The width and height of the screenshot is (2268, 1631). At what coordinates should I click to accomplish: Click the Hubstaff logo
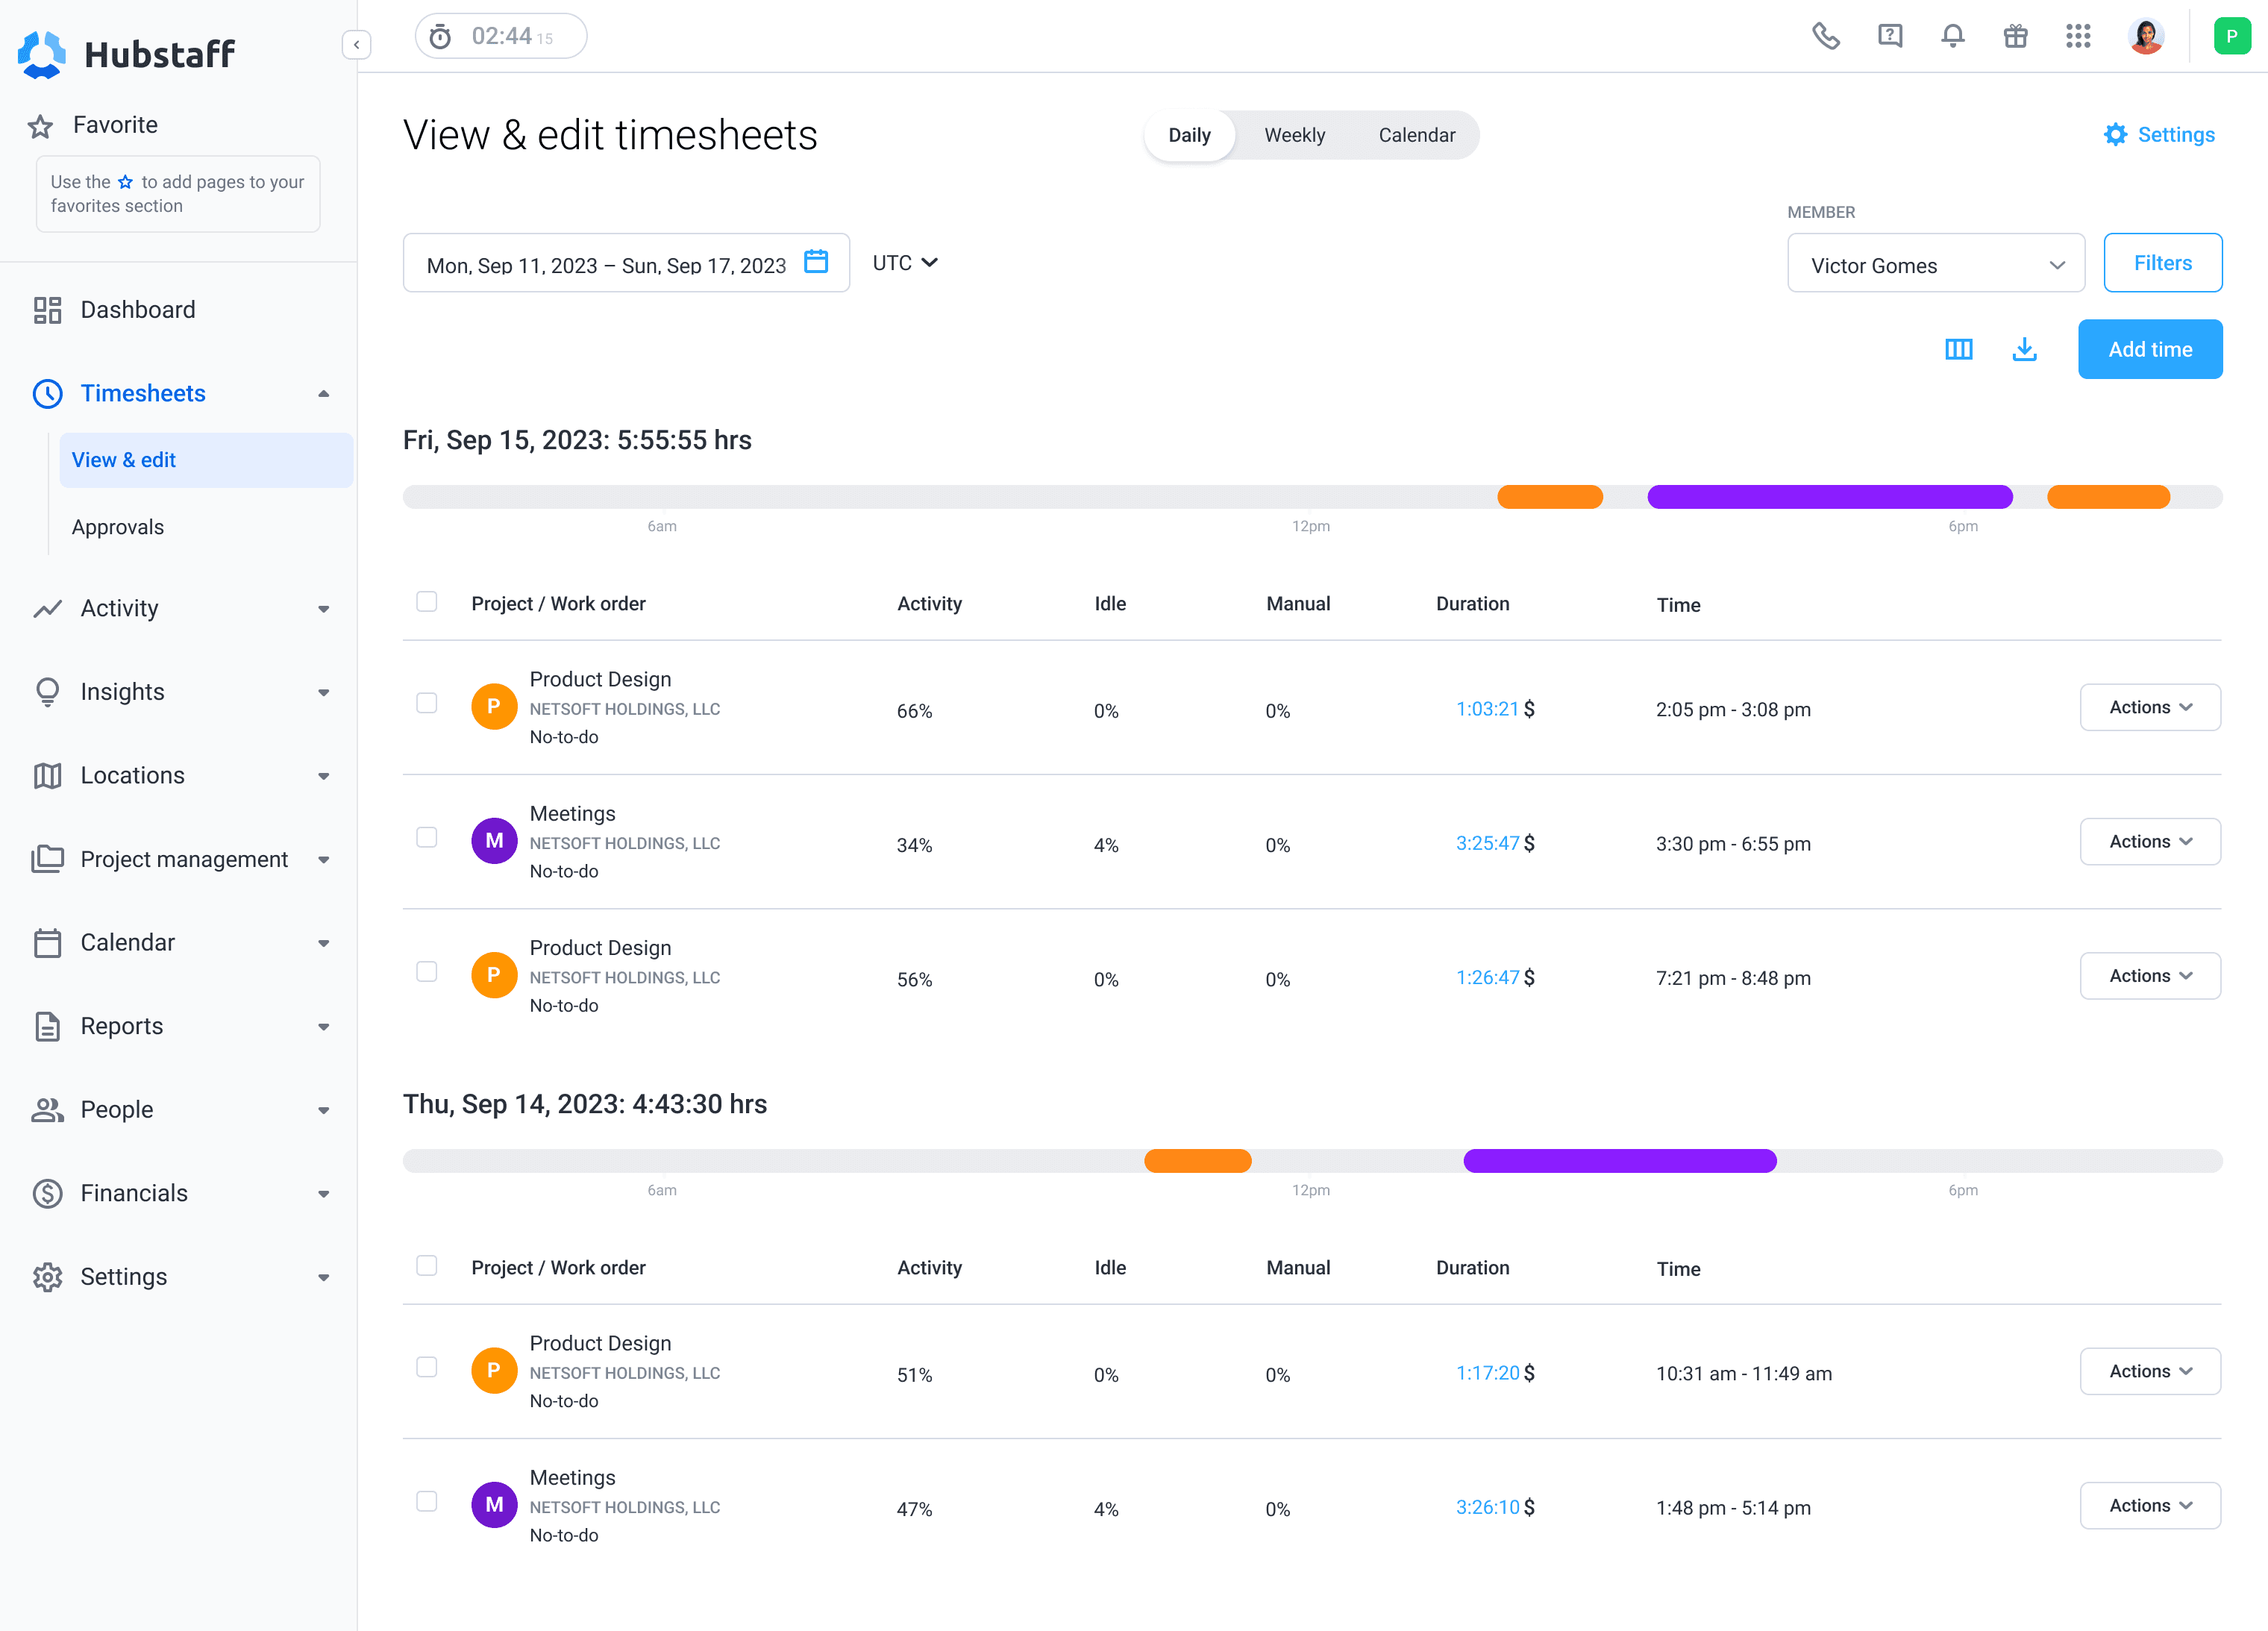(126, 54)
